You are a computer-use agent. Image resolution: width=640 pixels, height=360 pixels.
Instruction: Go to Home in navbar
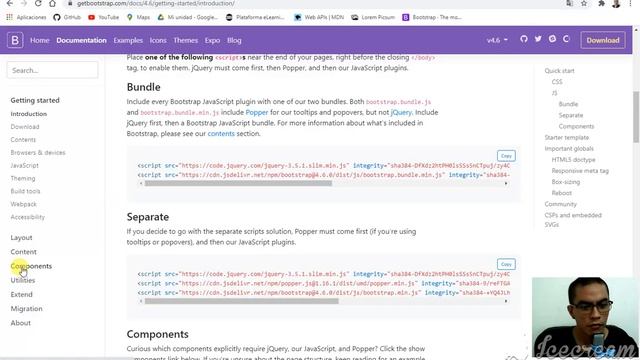pyautogui.click(x=40, y=40)
